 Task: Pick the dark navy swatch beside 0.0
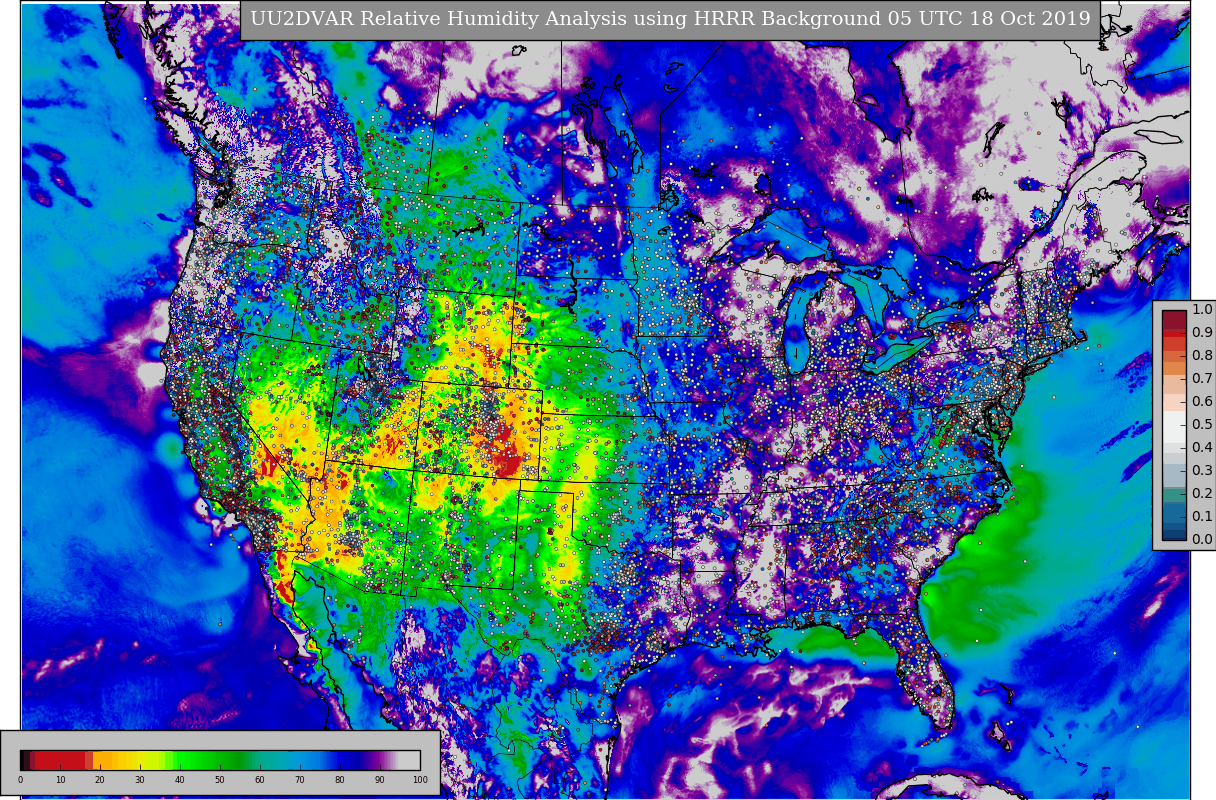click(1174, 534)
